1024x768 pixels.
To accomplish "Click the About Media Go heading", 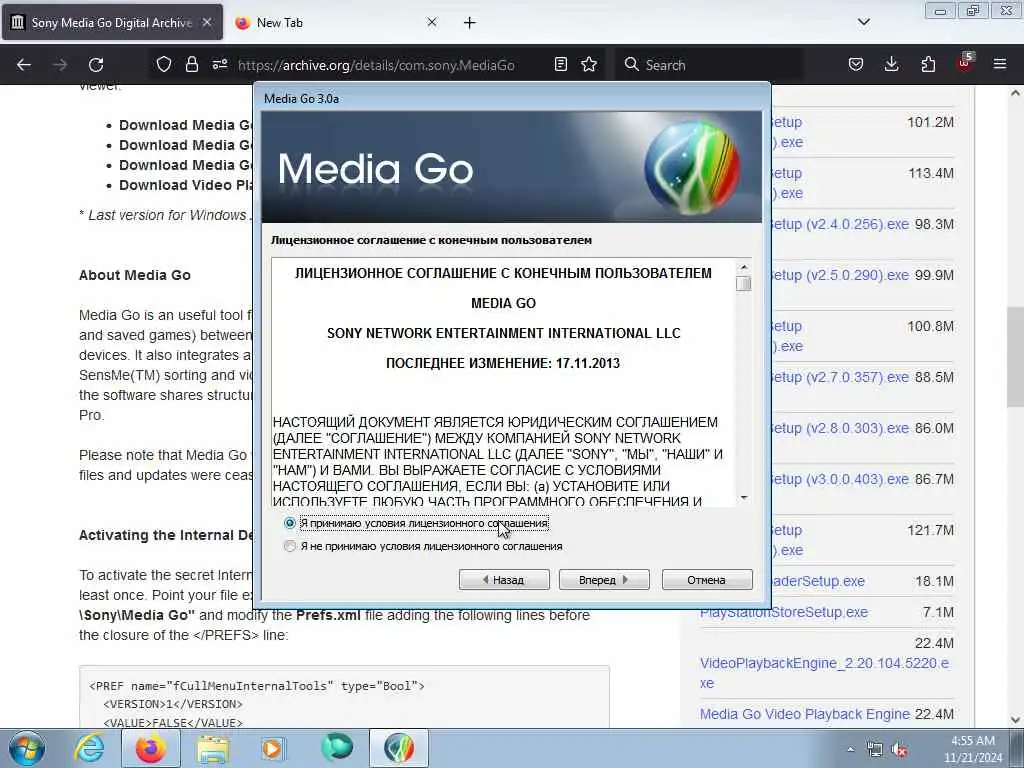I will 135,275.
